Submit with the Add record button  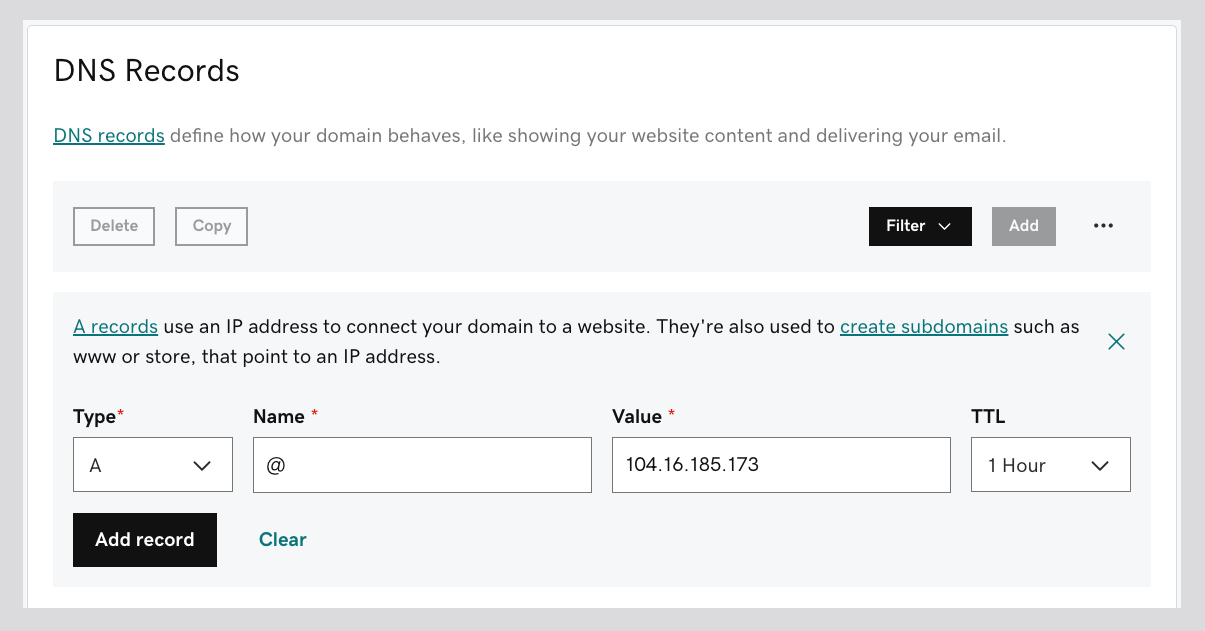tap(145, 540)
